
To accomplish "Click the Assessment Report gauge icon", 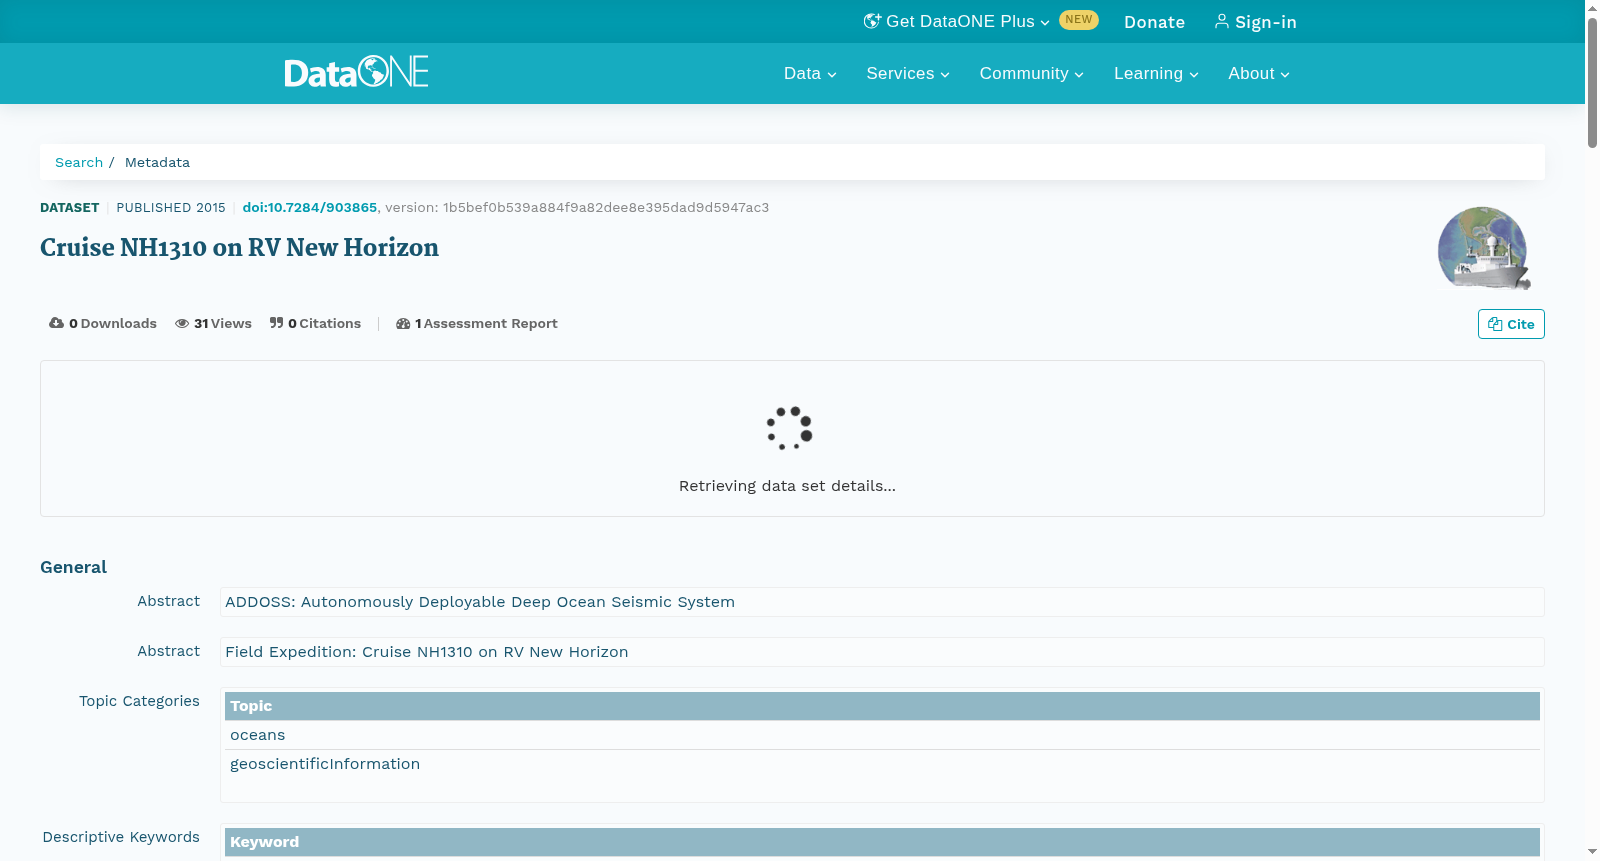I will click(x=403, y=323).
